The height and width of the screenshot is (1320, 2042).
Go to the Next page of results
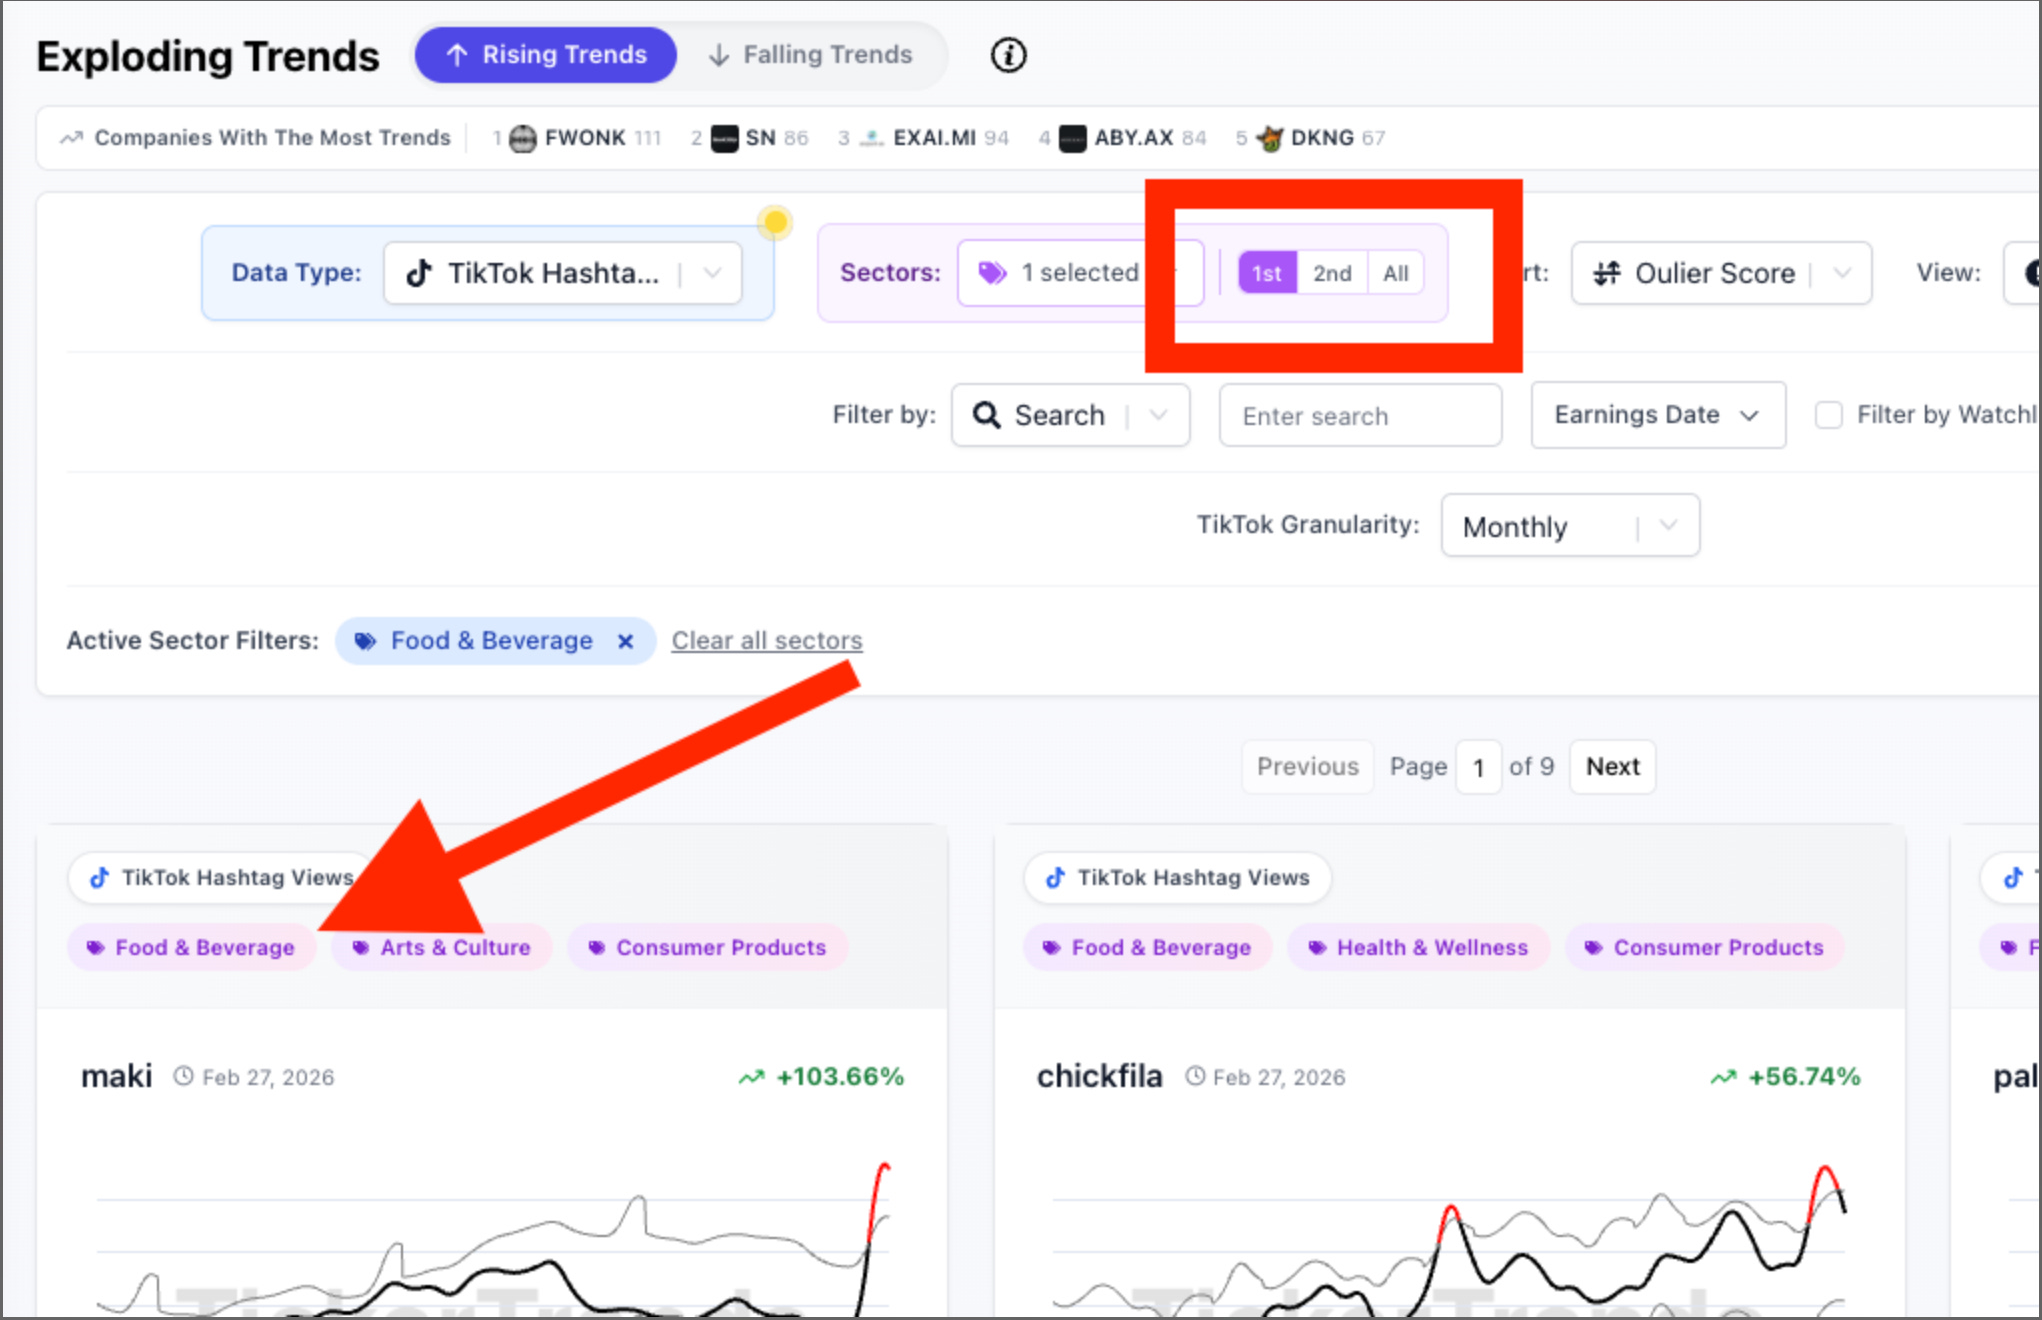pos(1612,767)
